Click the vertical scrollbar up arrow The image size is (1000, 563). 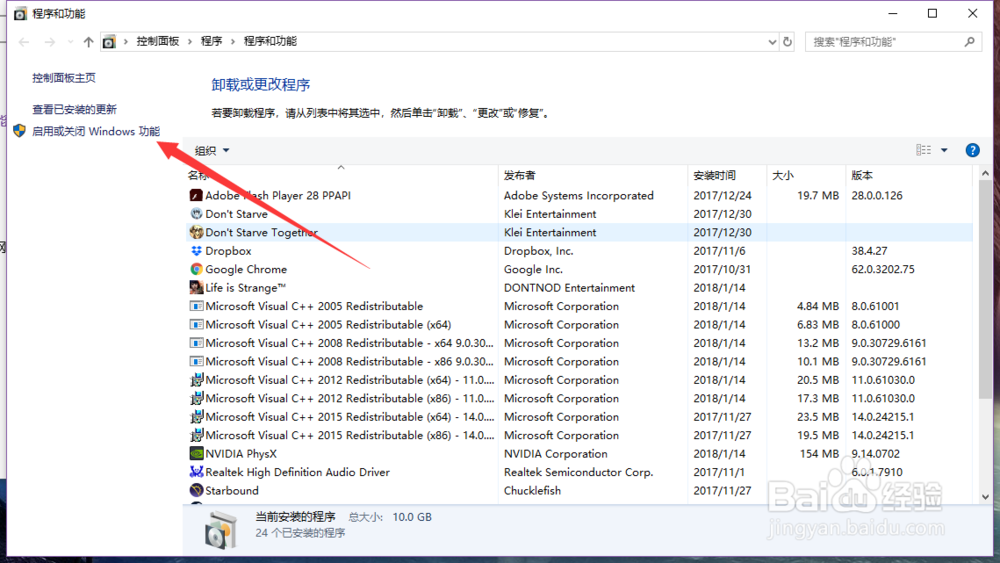pyautogui.click(x=985, y=173)
